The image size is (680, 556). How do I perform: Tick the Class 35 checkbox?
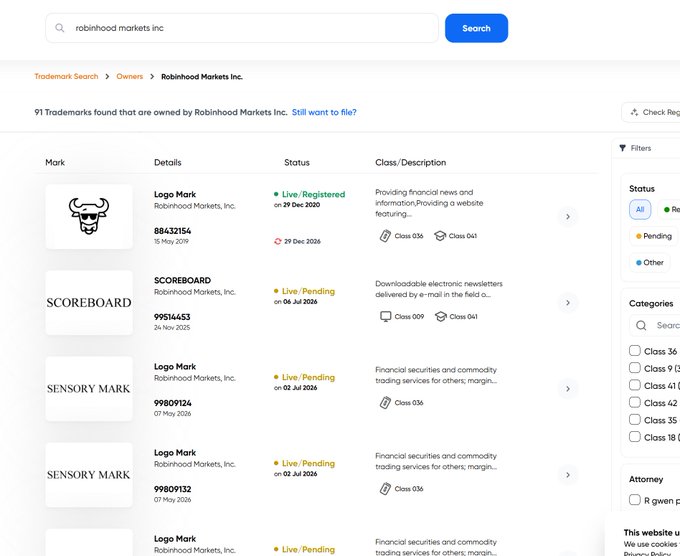634,419
